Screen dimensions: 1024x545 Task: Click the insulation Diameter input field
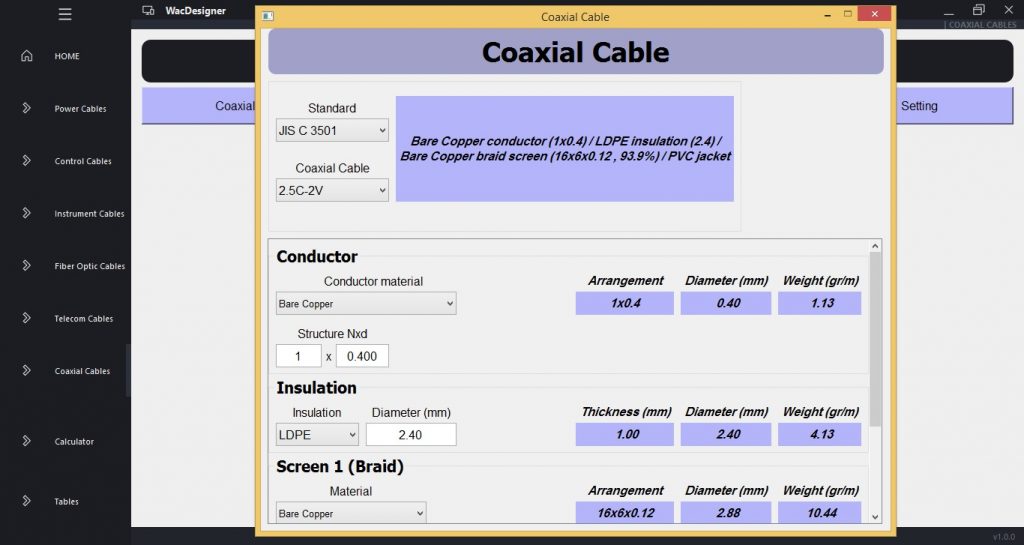(x=411, y=434)
